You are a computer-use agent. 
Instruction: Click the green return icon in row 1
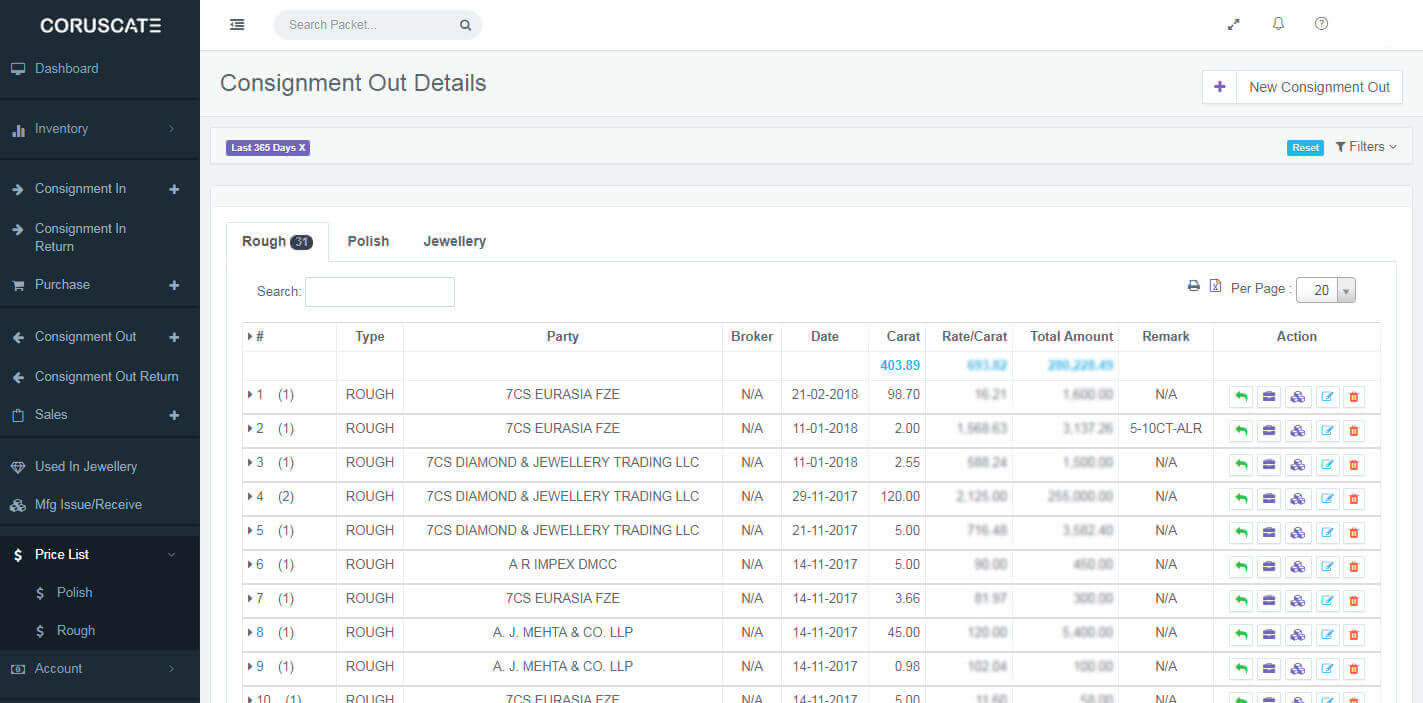(x=1240, y=397)
